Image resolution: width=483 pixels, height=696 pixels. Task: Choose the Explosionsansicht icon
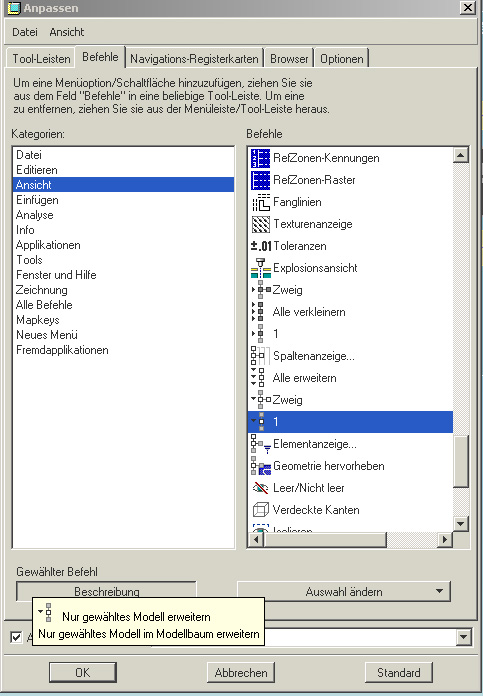point(261,268)
